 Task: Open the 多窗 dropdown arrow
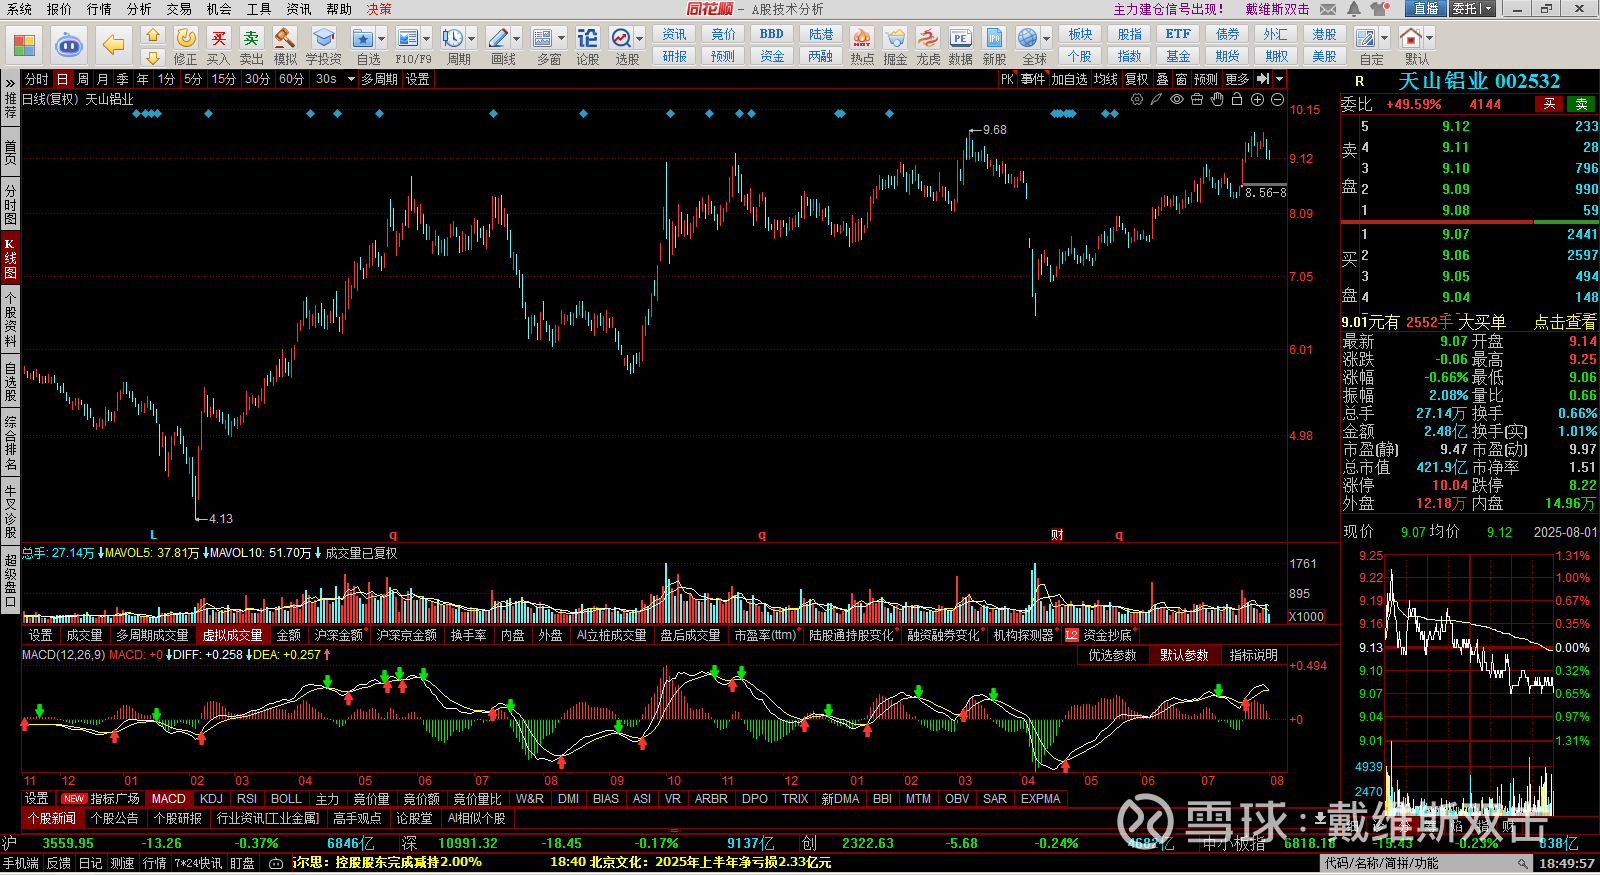click(x=561, y=38)
